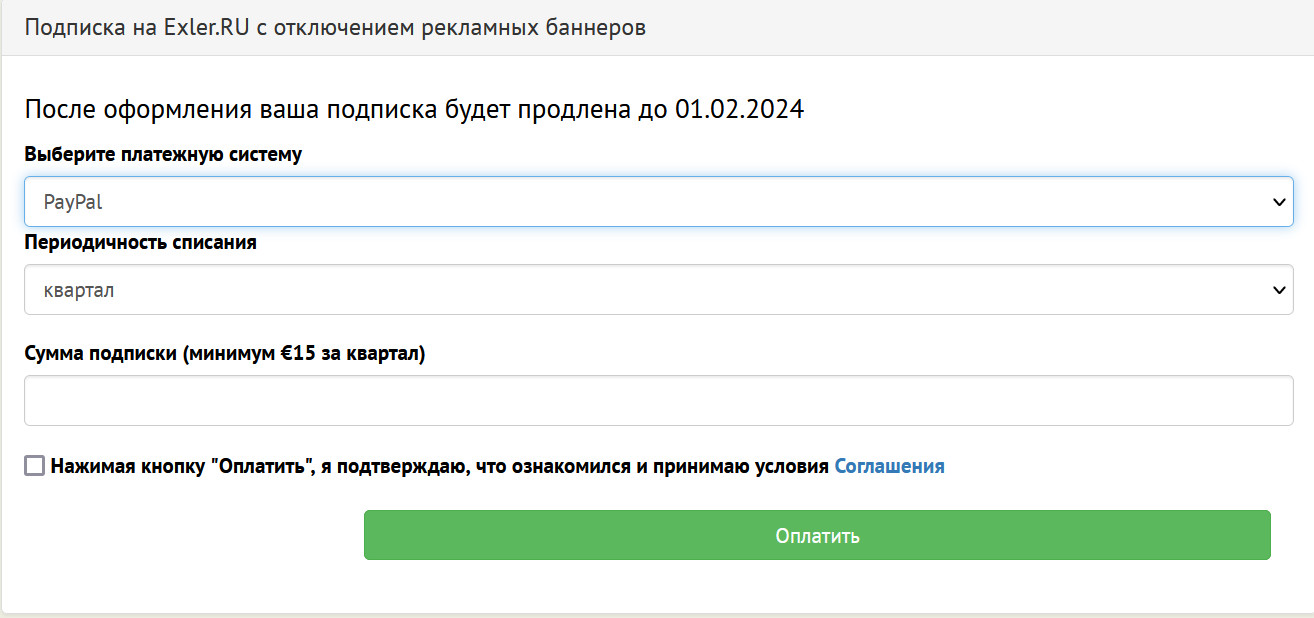
Task: Click the "Сумма подписки" field label
Action: click(x=225, y=354)
